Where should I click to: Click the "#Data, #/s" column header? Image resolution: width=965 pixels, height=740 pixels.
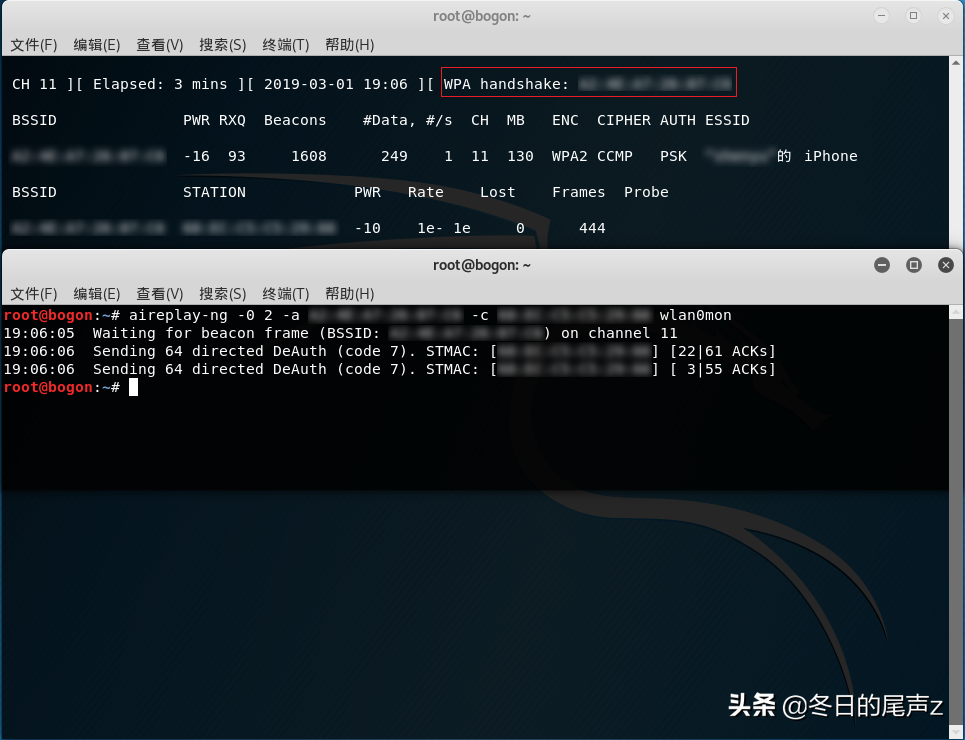(x=407, y=121)
